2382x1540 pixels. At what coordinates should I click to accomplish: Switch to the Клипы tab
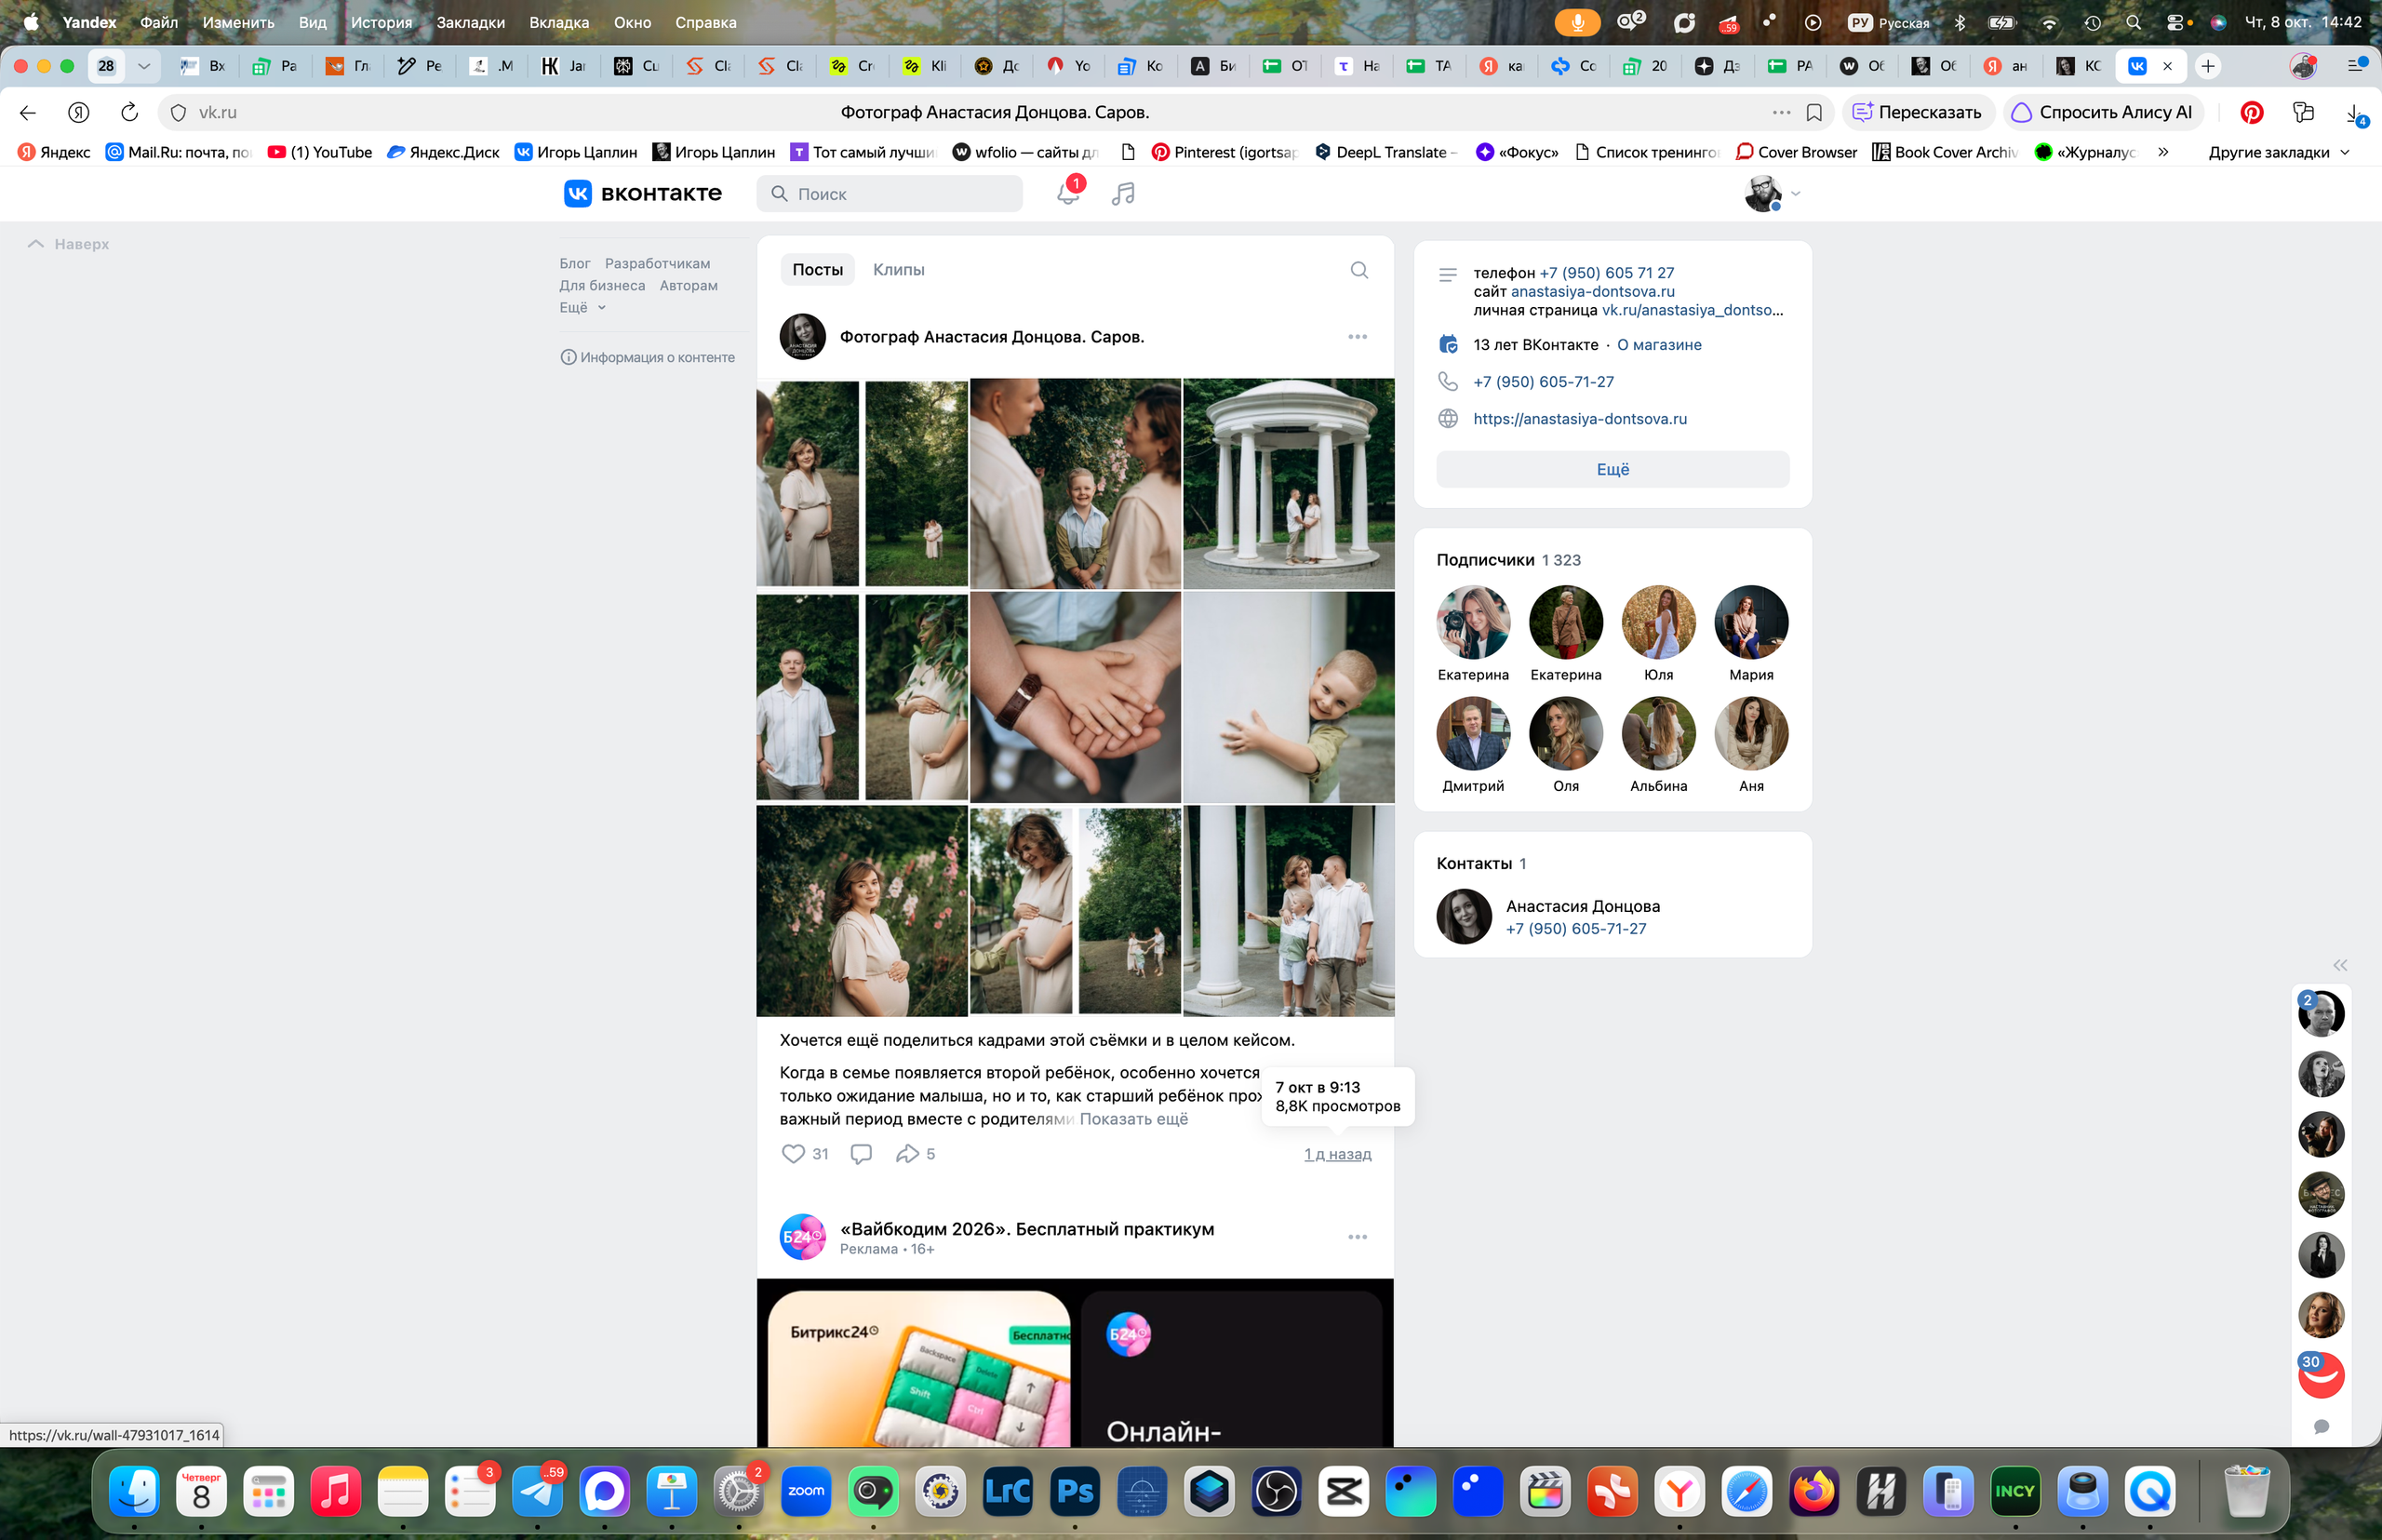pos(898,270)
